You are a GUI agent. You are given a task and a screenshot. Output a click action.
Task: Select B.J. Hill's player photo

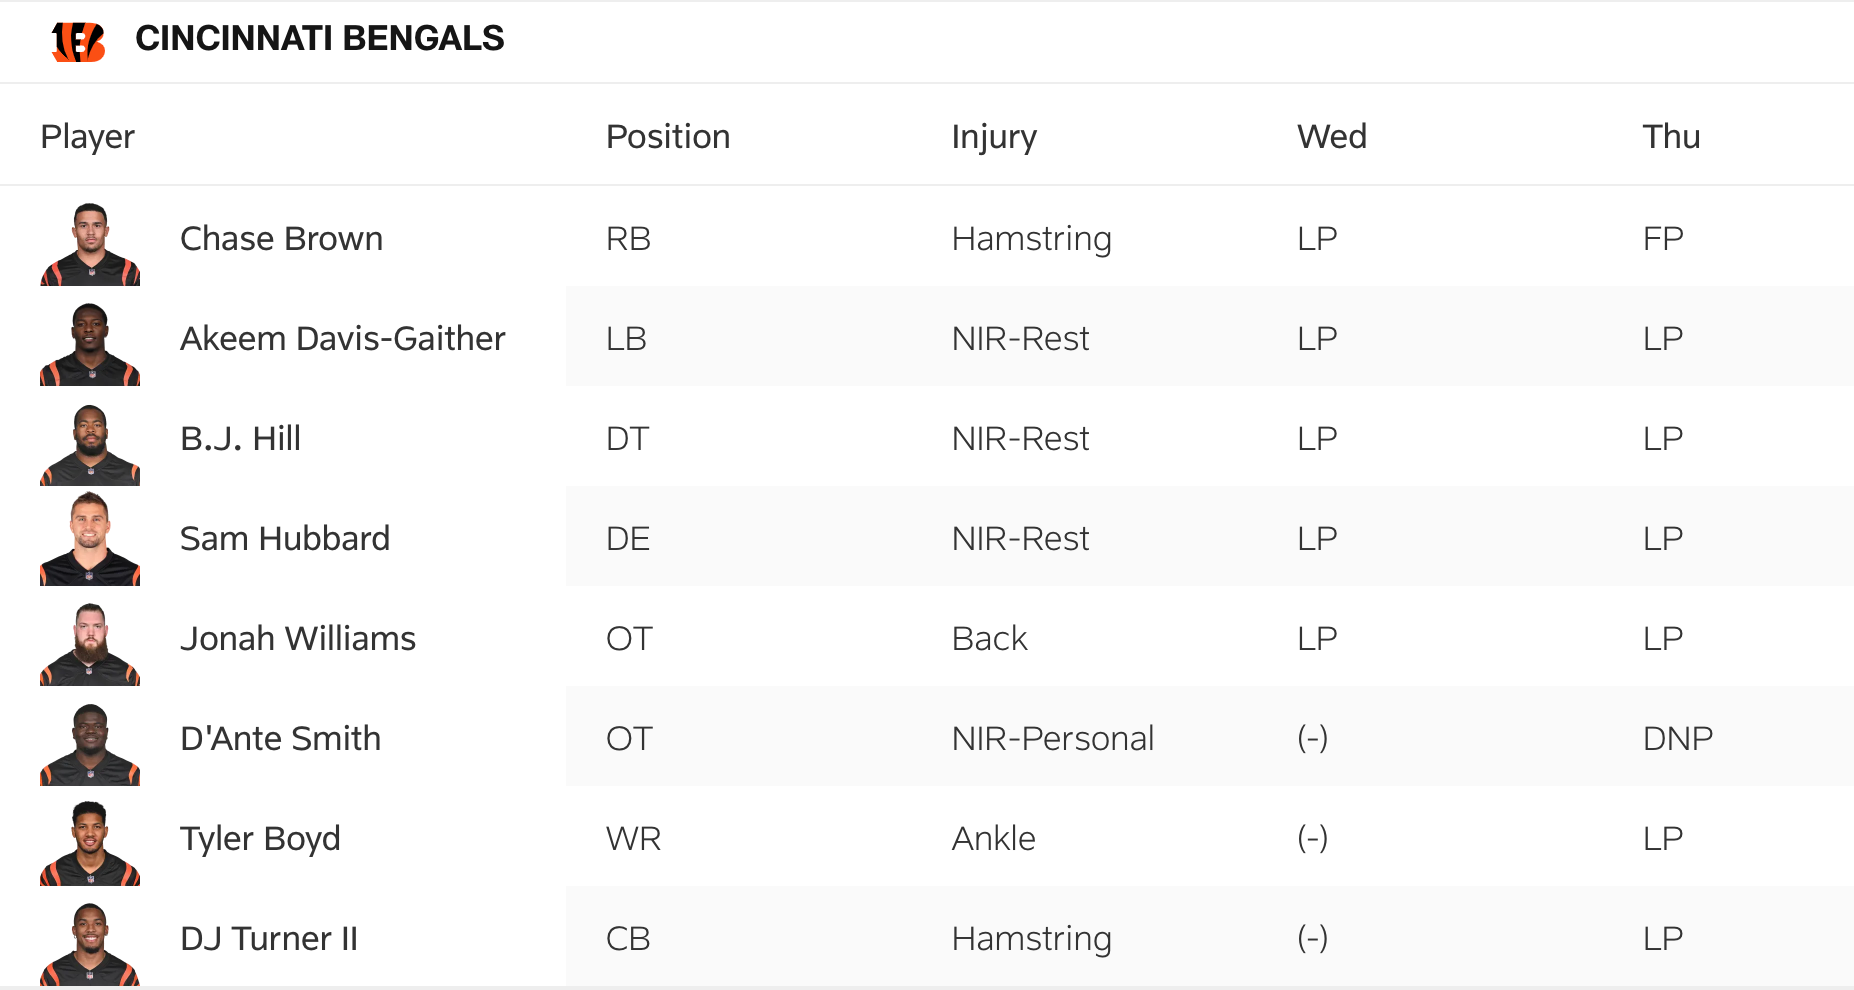(90, 444)
